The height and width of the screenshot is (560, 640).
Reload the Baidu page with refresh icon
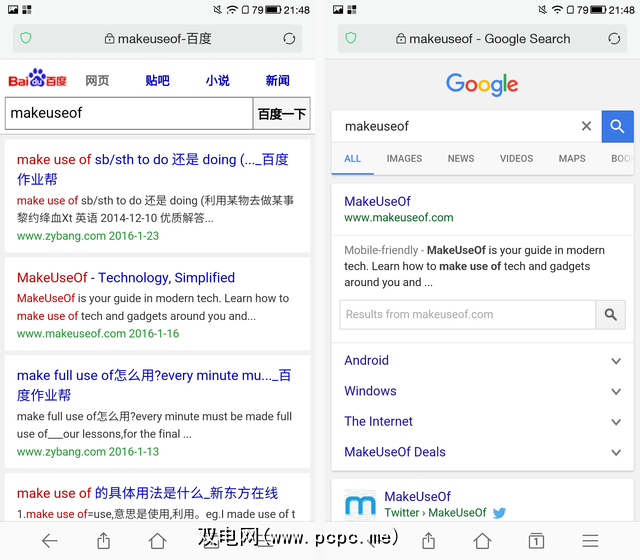pyautogui.click(x=289, y=39)
